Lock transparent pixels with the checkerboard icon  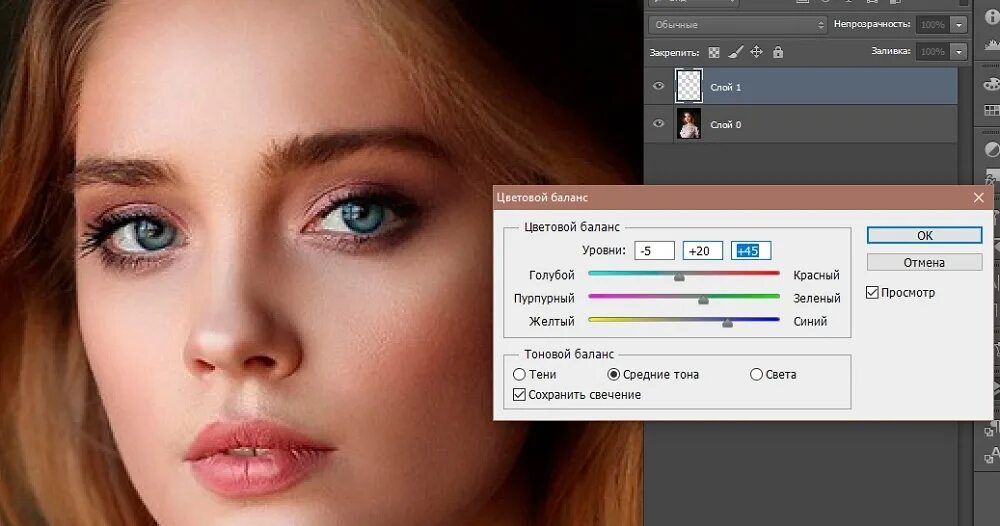[x=714, y=52]
